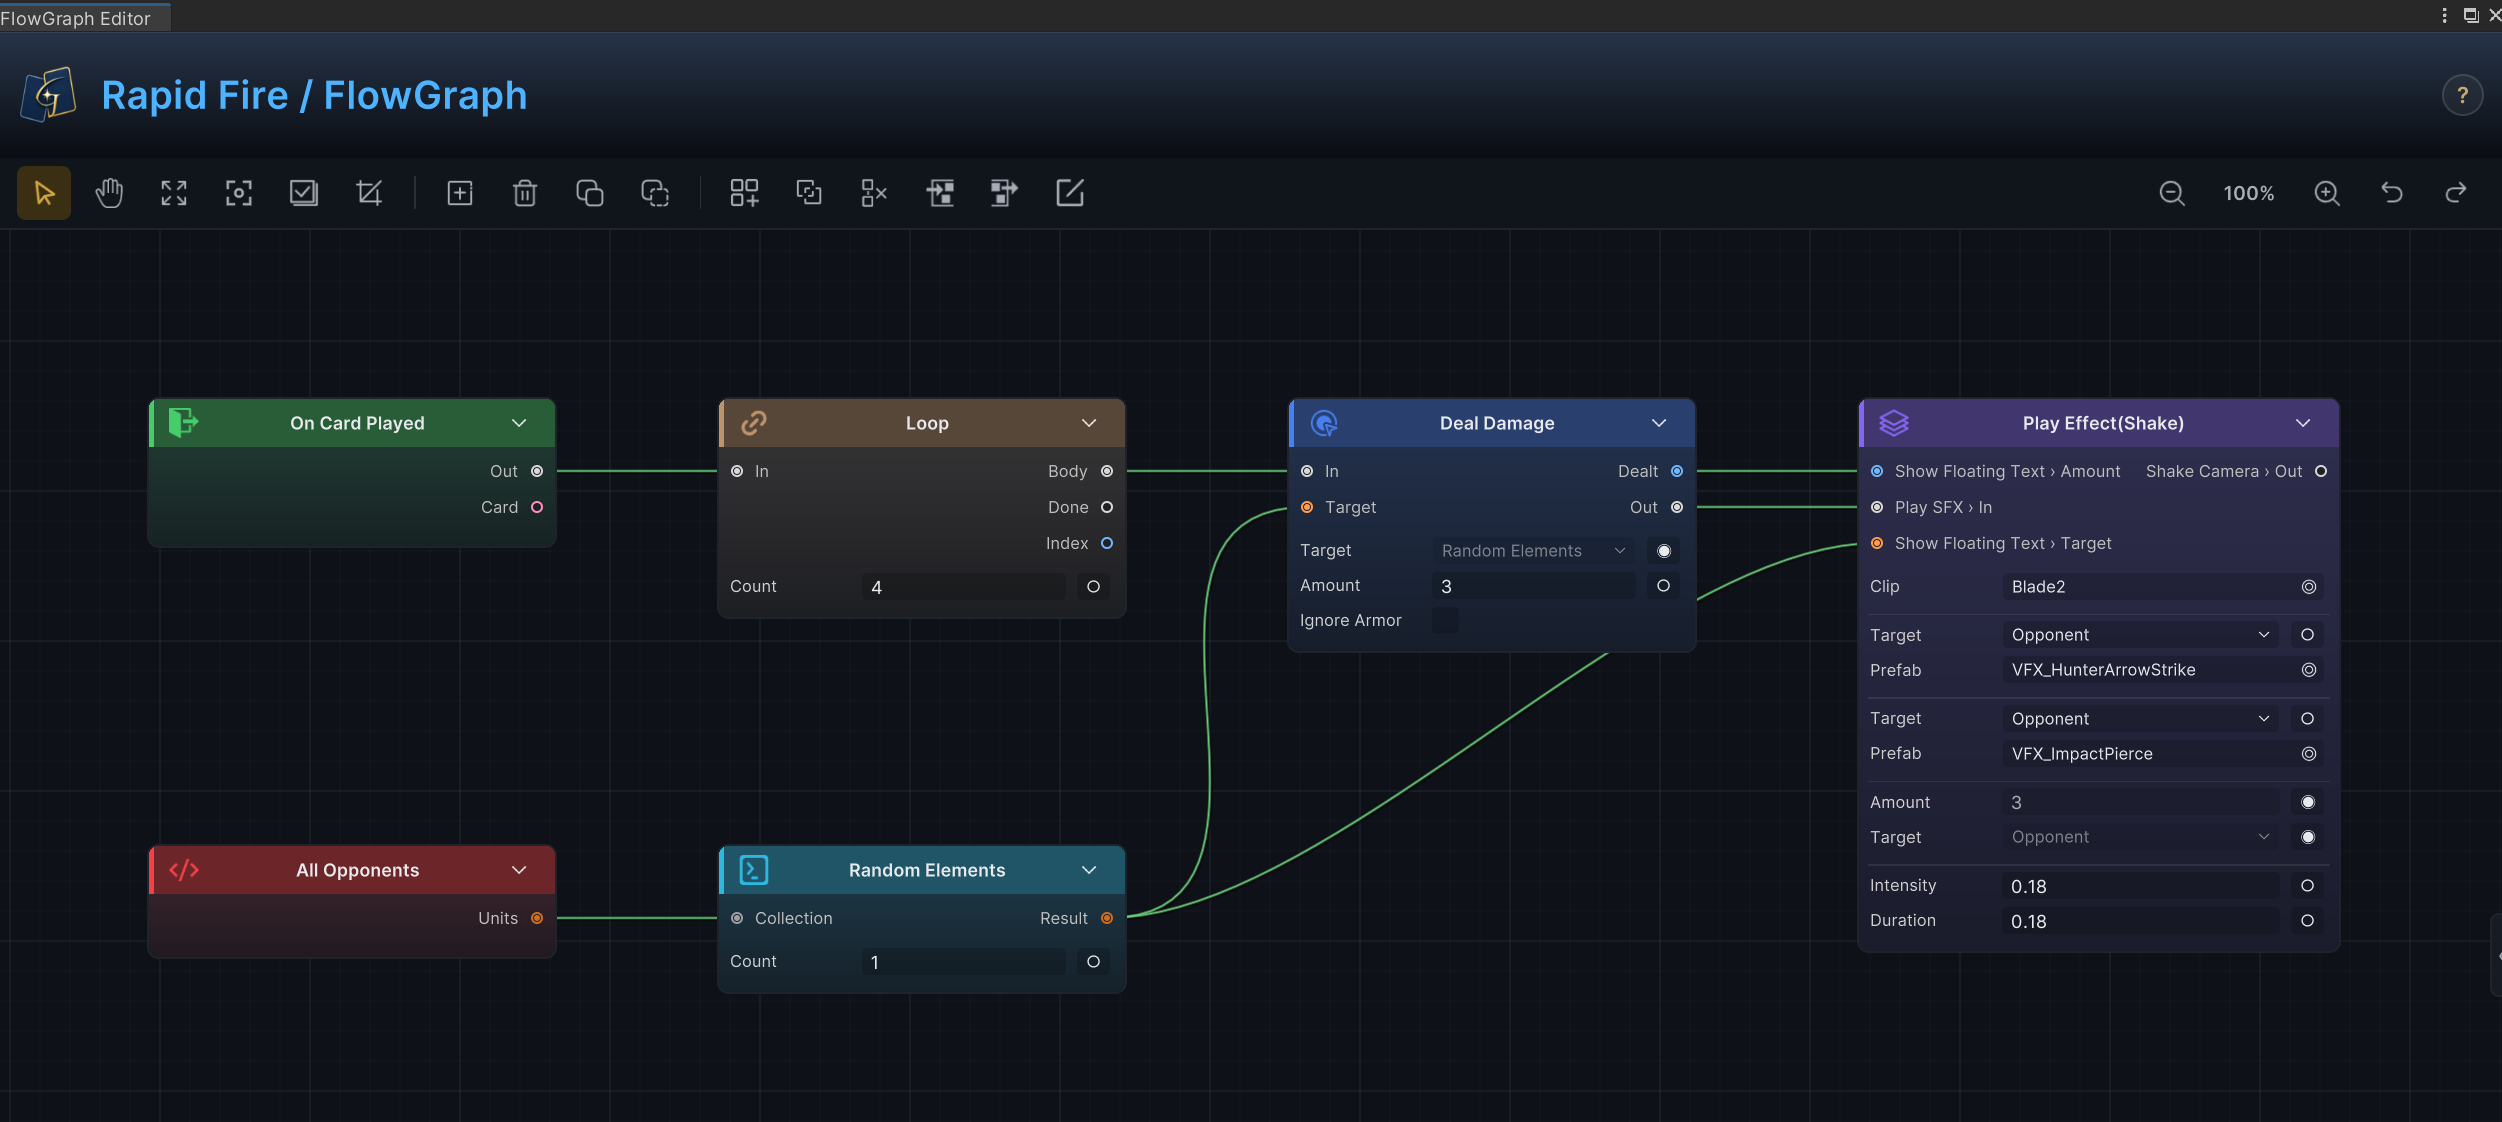2502x1122 pixels.
Task: Click the edit pencil-square icon
Action: click(x=1070, y=193)
